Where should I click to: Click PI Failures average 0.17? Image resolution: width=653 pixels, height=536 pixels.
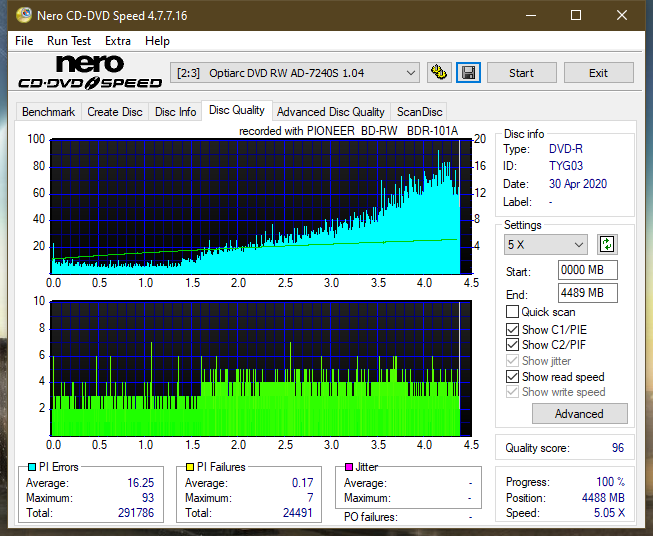302,483
